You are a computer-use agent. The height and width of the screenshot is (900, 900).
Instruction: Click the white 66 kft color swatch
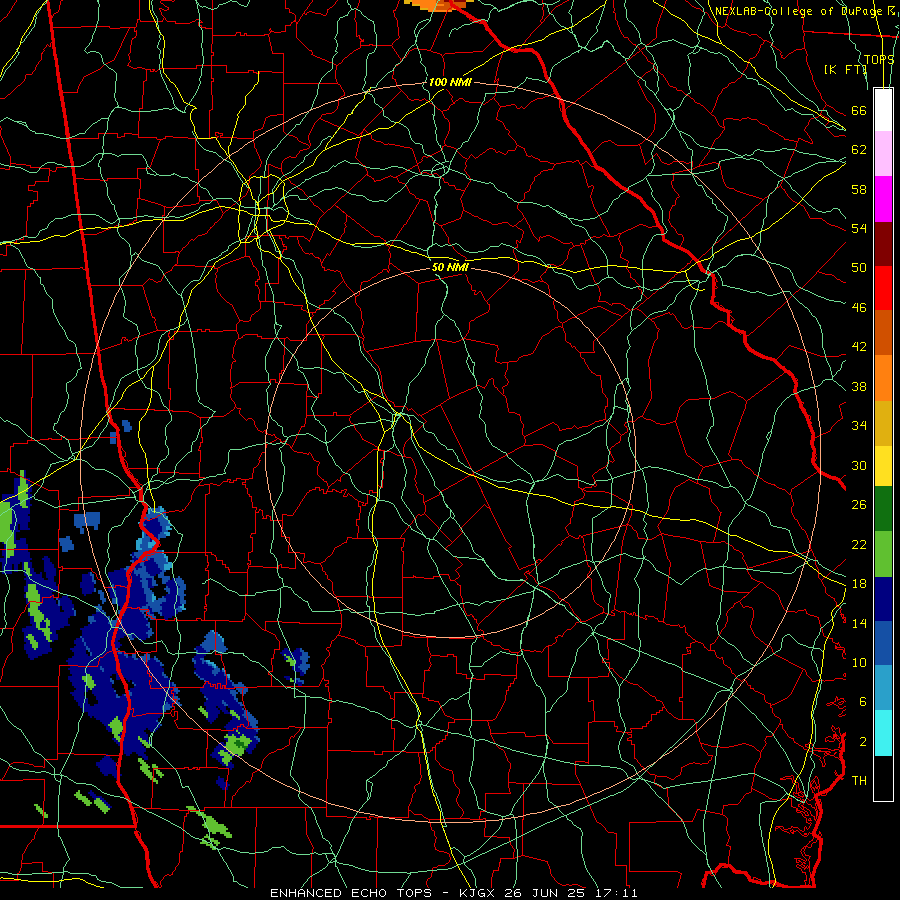883,110
